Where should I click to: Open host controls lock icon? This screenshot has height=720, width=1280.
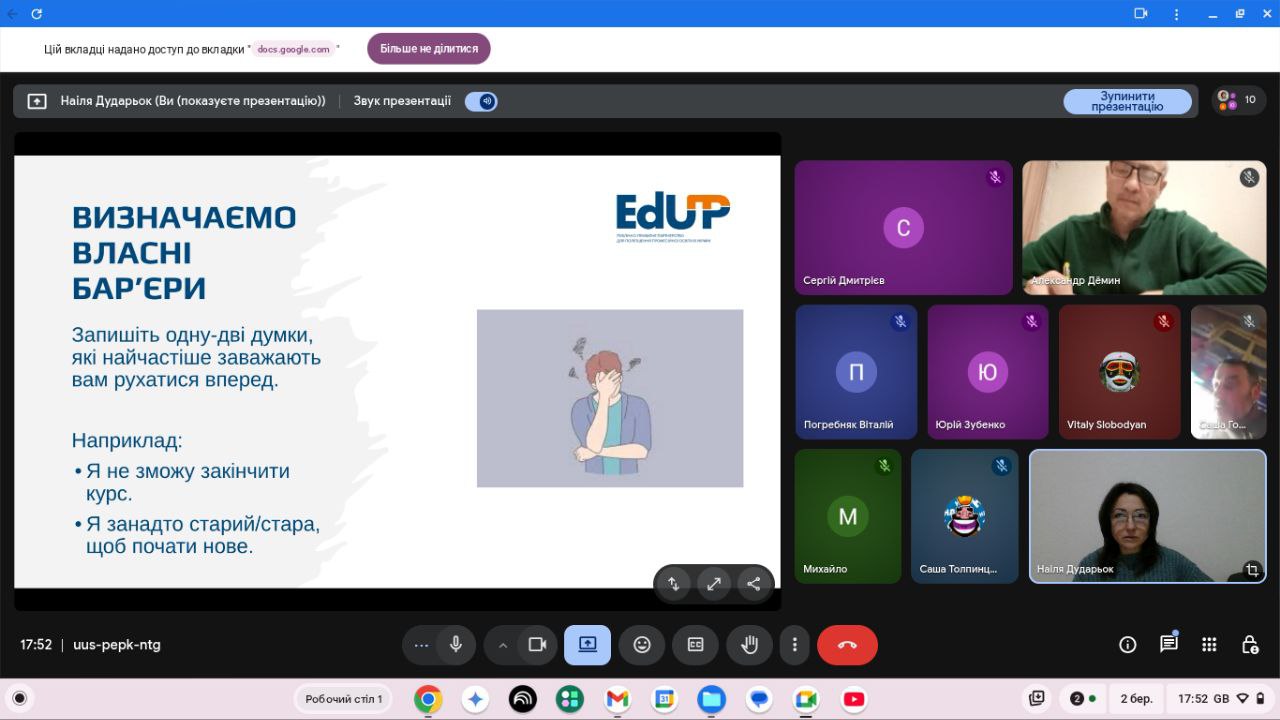pyautogui.click(x=1249, y=645)
